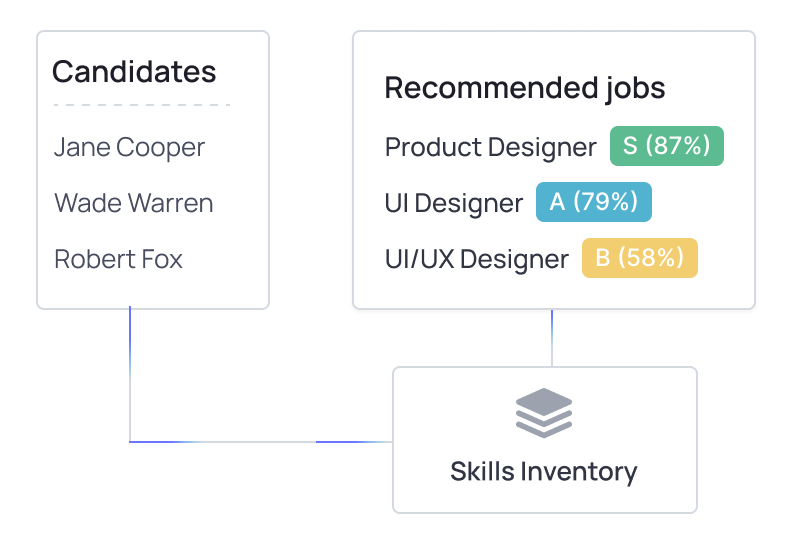Screen dimensions: 810x544
Task: Click the Recommended jobs heading
Action: coord(524,88)
